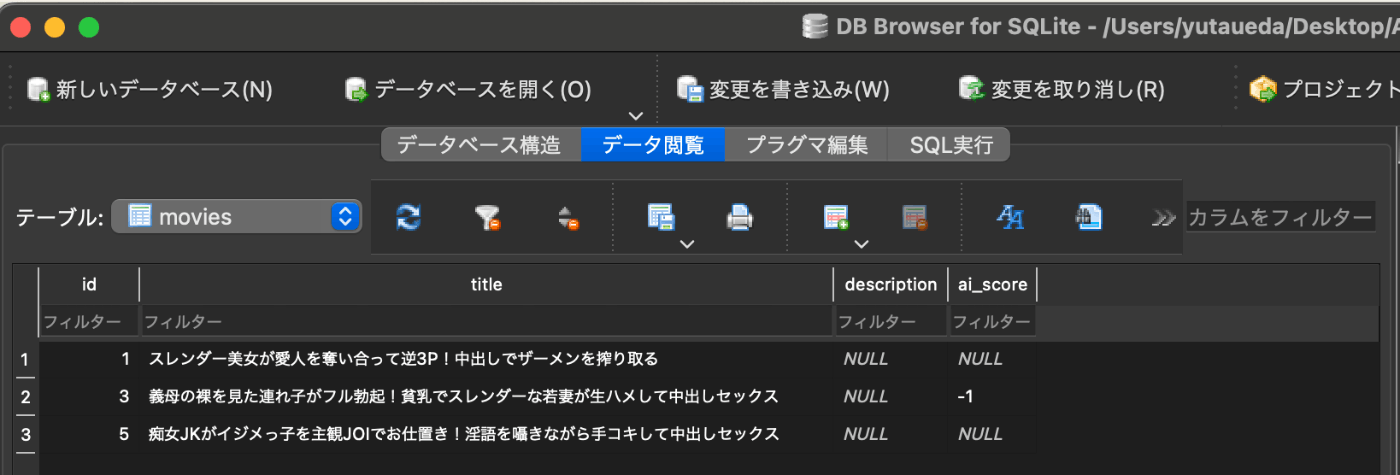Expand the save table dropdown arrow
Viewport: 1400px width, 475px height.
coord(686,243)
